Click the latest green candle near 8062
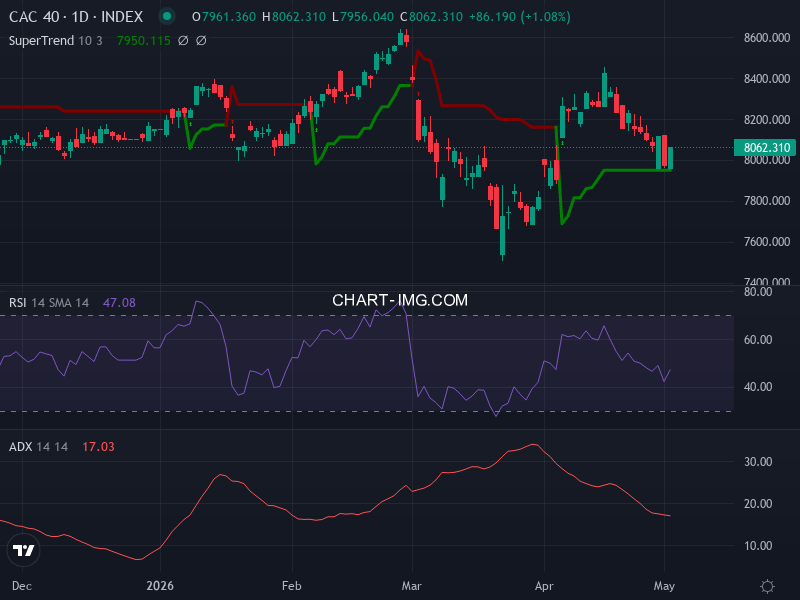 670,158
